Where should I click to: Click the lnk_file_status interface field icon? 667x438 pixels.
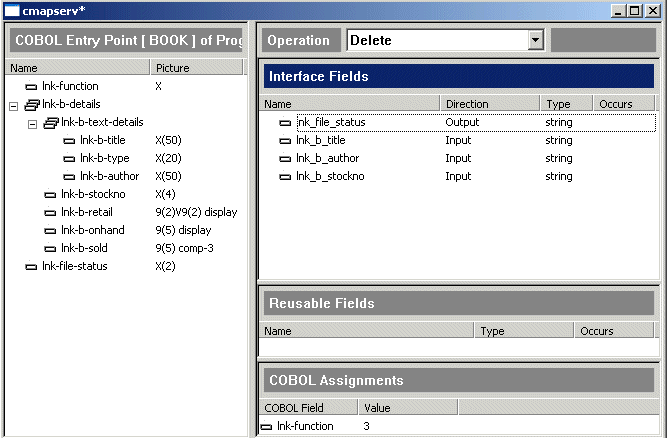pos(285,123)
